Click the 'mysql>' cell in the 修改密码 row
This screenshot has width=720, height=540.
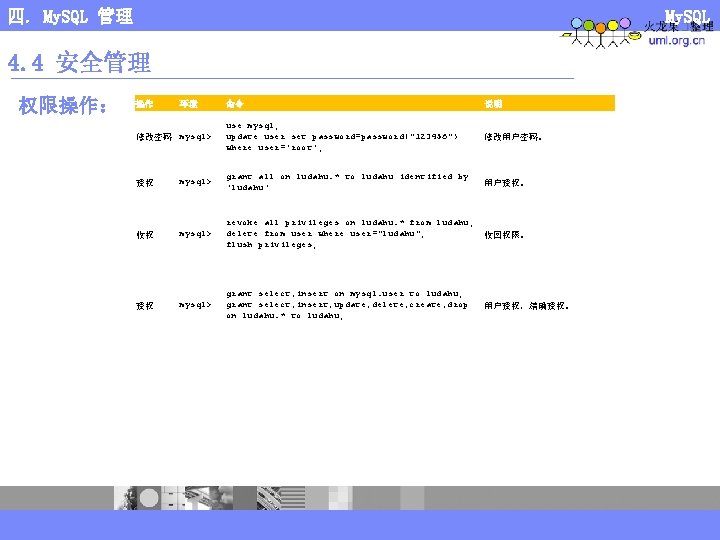[x=195, y=137]
